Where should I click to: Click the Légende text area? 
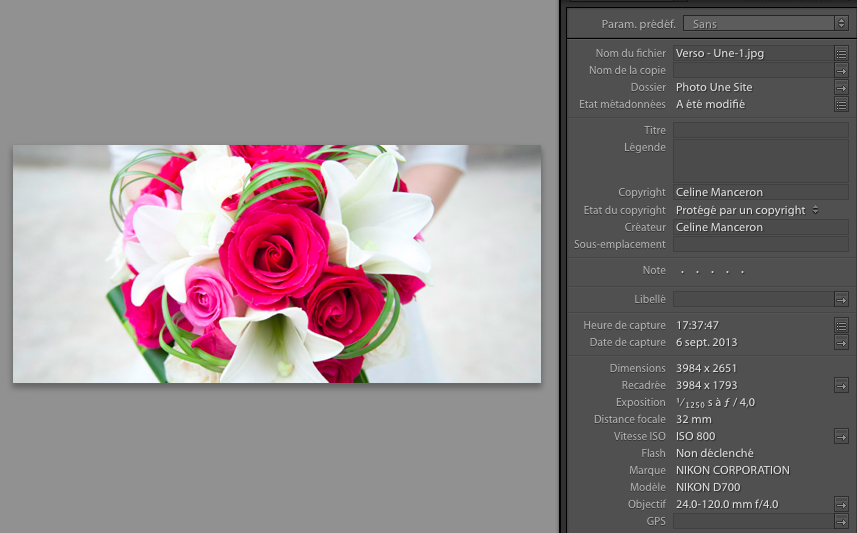tap(761, 161)
